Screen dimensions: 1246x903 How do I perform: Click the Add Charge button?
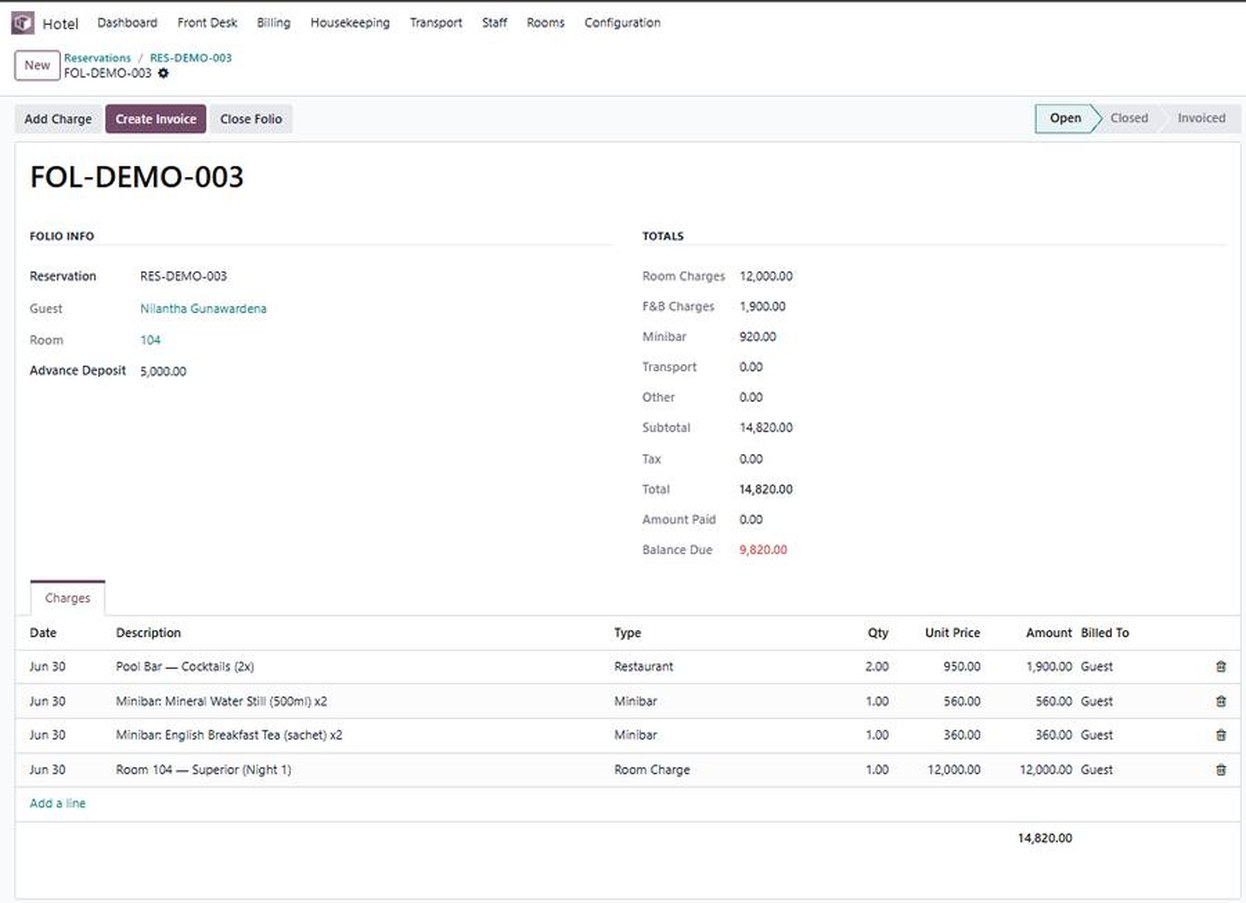coord(58,119)
